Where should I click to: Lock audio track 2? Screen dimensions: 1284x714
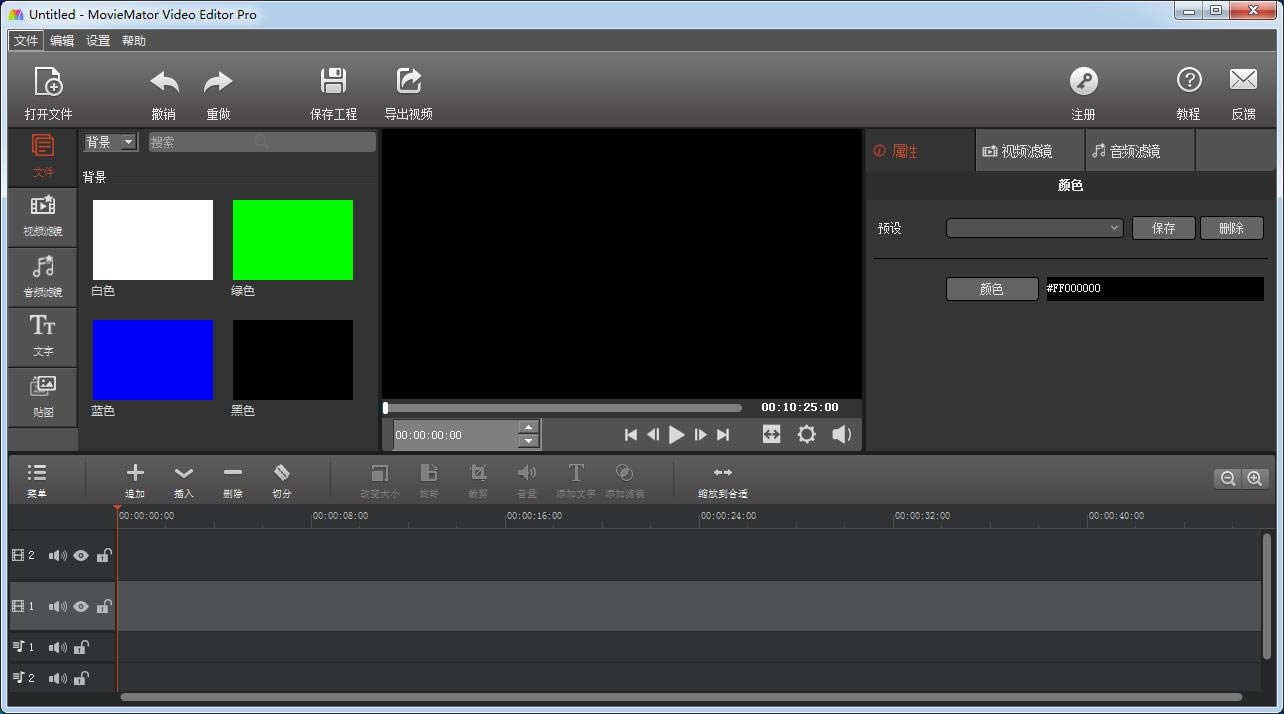(81, 678)
